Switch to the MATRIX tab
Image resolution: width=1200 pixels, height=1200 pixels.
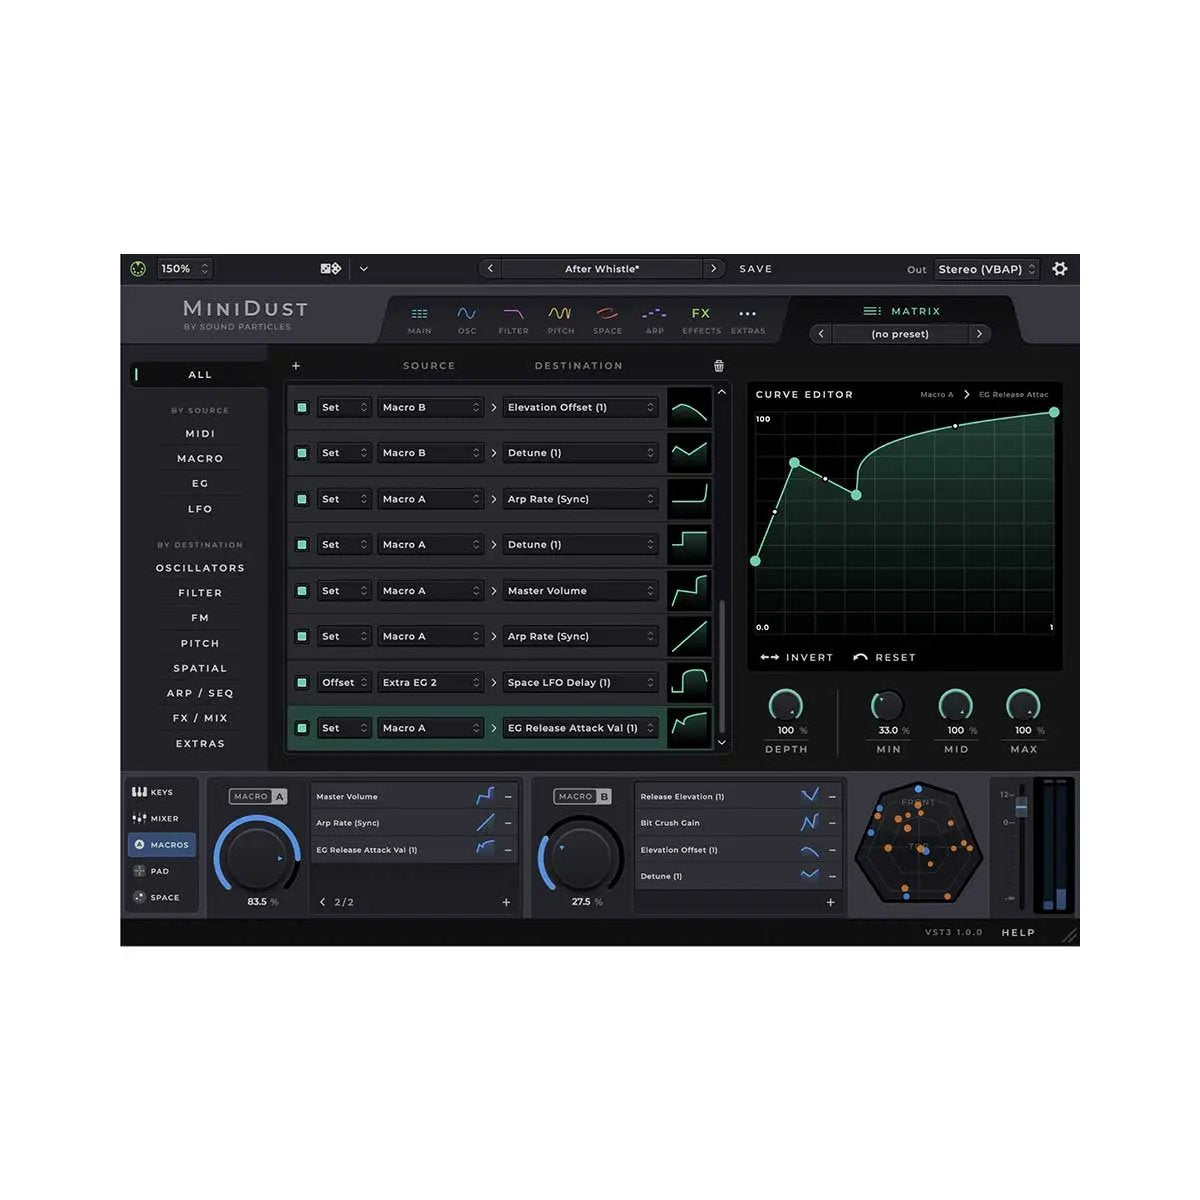pos(902,310)
